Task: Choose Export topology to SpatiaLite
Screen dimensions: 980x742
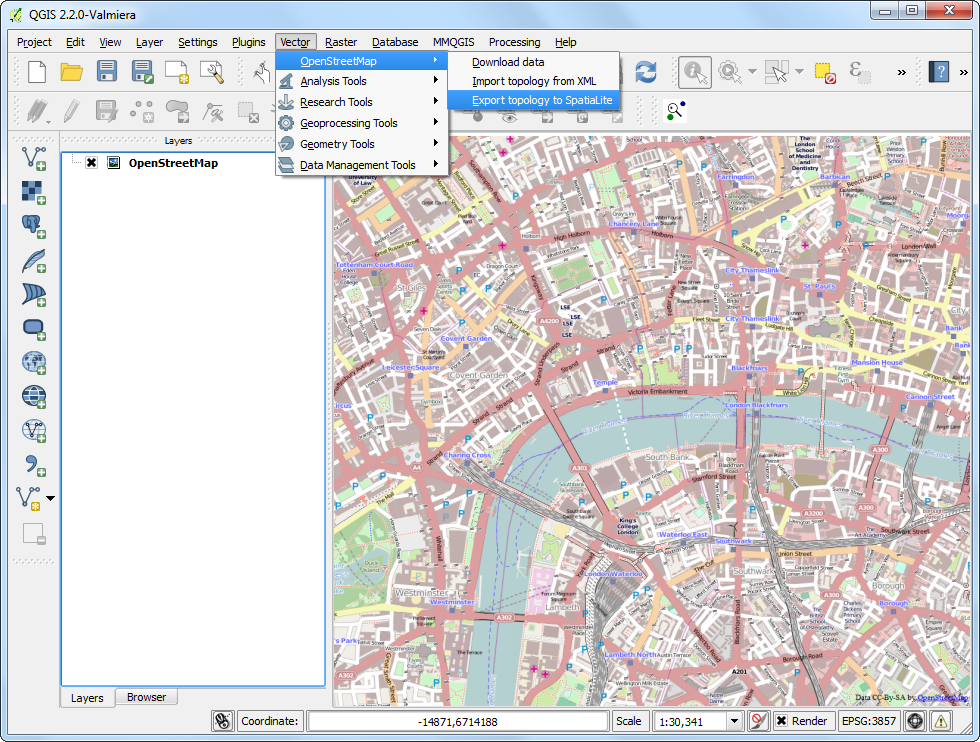Action: (x=541, y=100)
